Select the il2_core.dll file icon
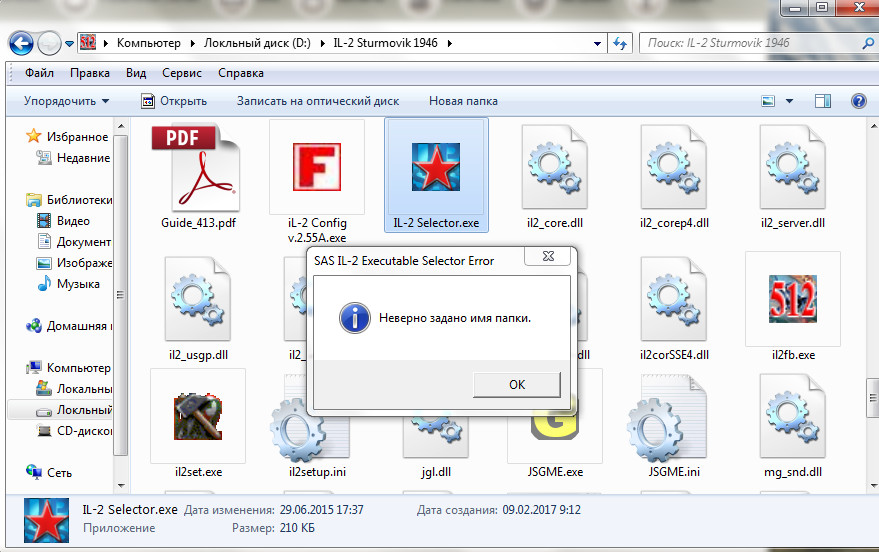This screenshot has height=552, width=879. pyautogui.click(x=554, y=167)
